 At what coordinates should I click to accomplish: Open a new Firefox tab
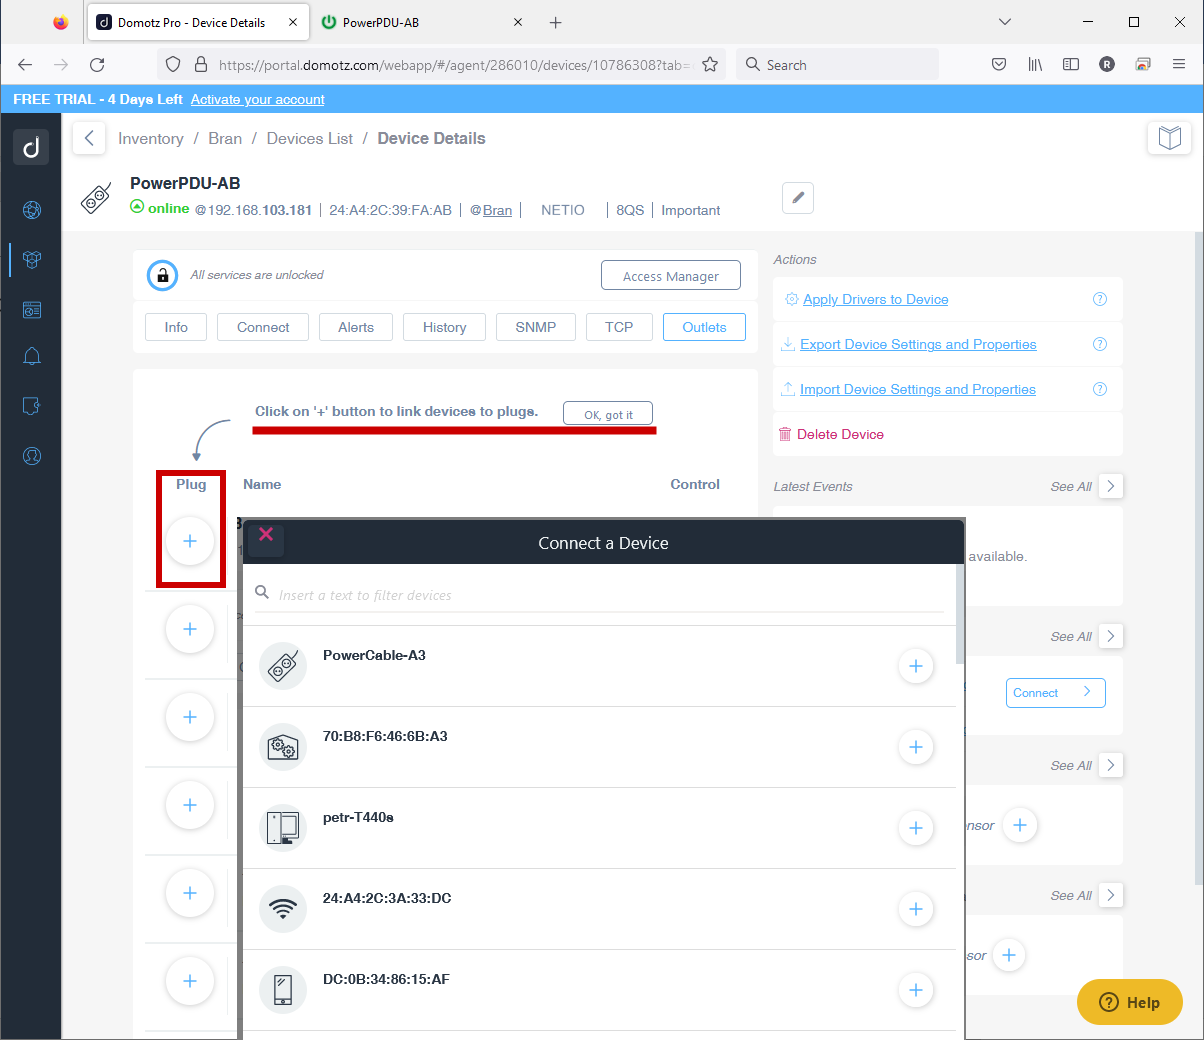[556, 22]
